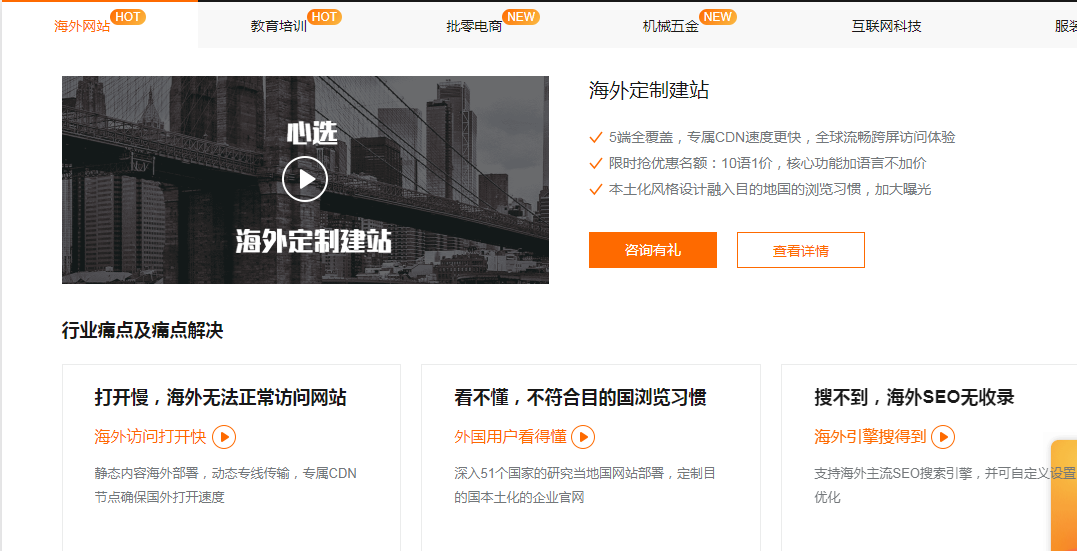This screenshot has width=1077, height=551.
Task: Open the 批零电商 tab
Action: (474, 26)
